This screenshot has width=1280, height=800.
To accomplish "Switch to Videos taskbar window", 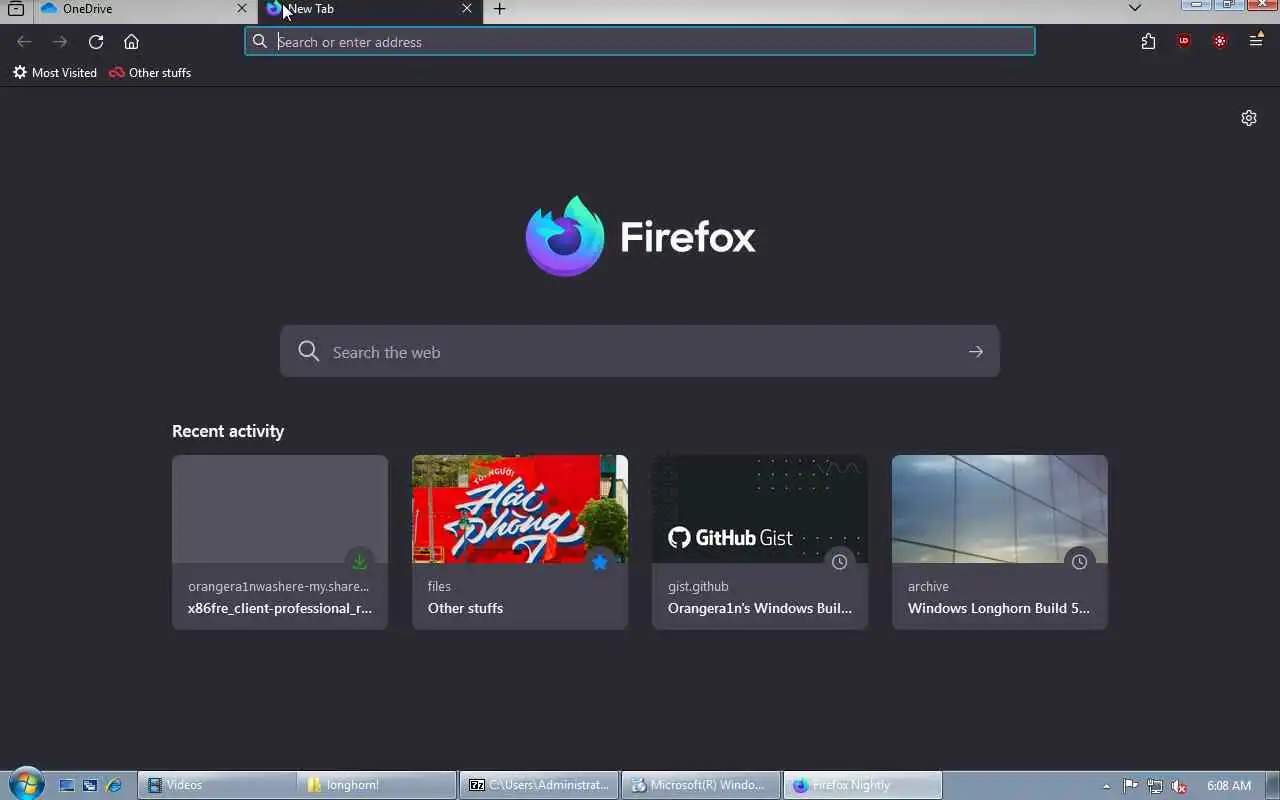I will pyautogui.click(x=217, y=785).
